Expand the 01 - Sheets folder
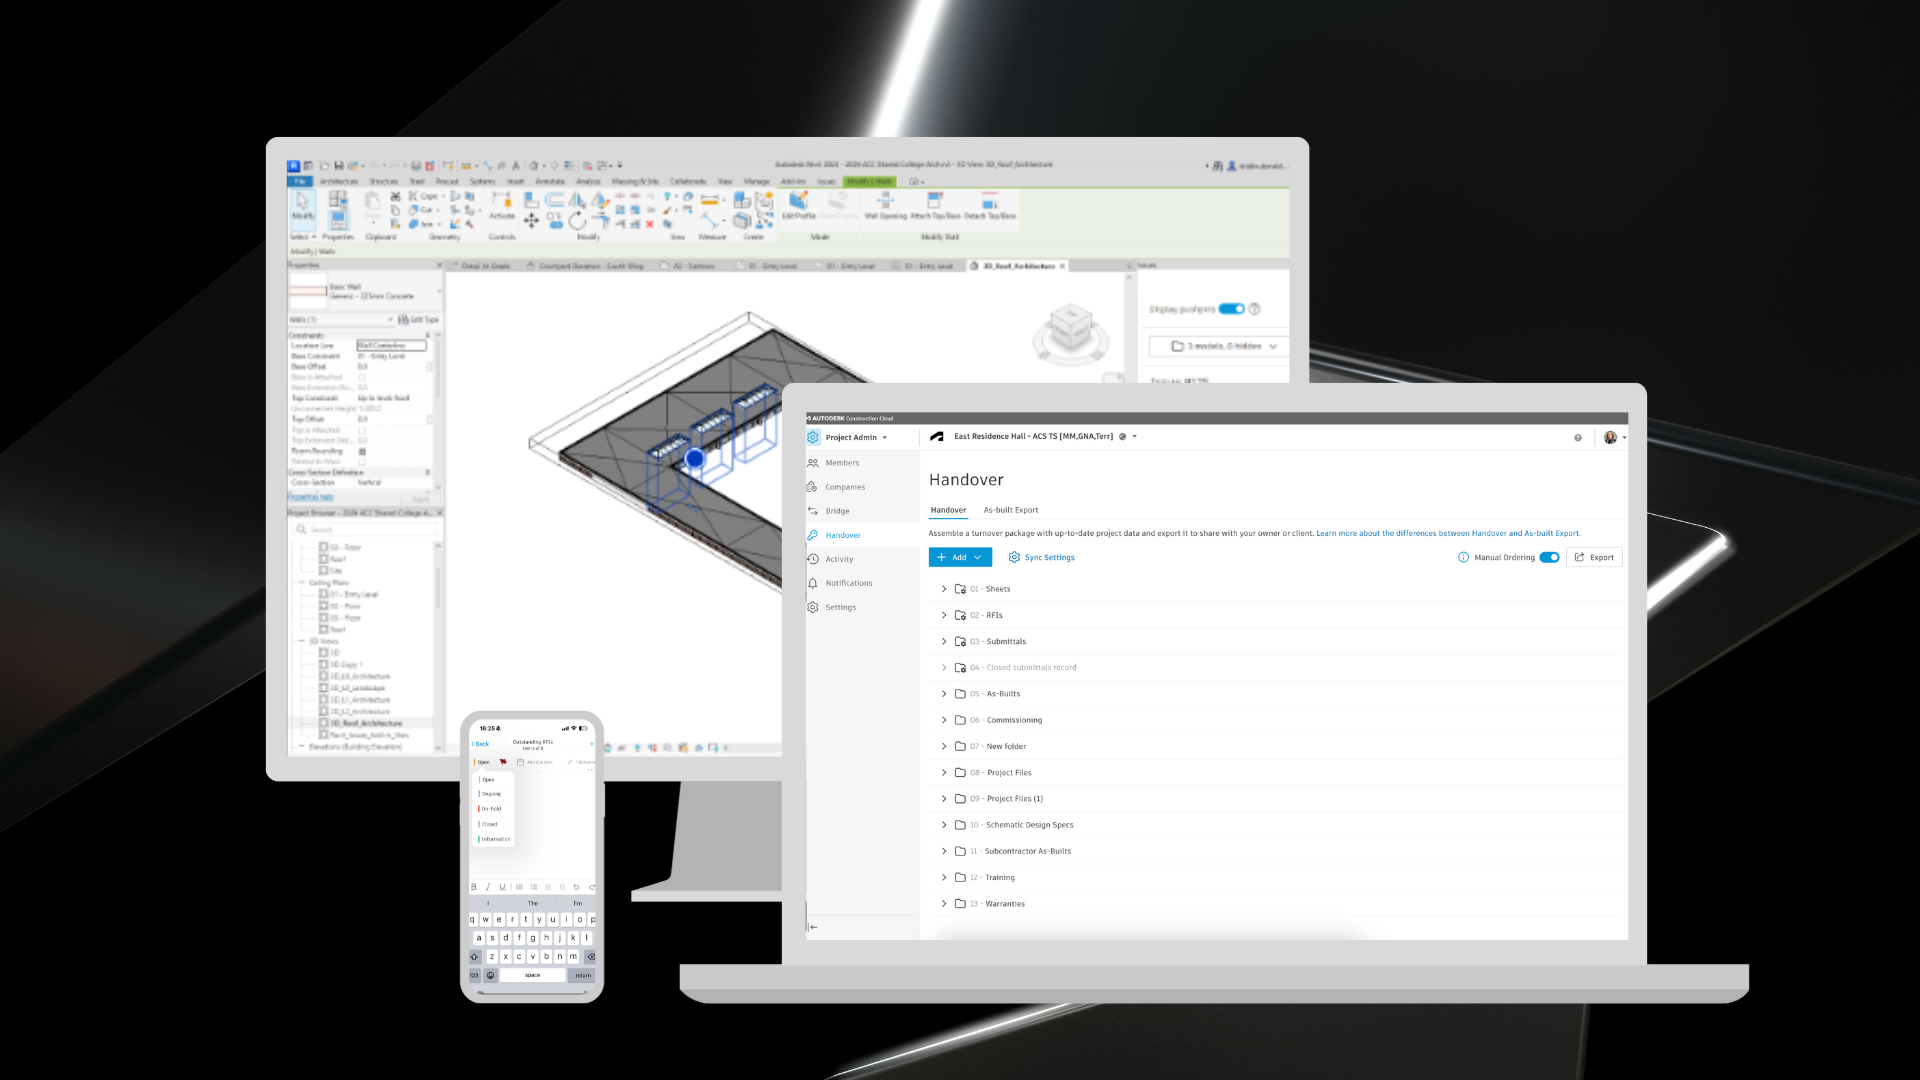The image size is (1920, 1080). 943,589
